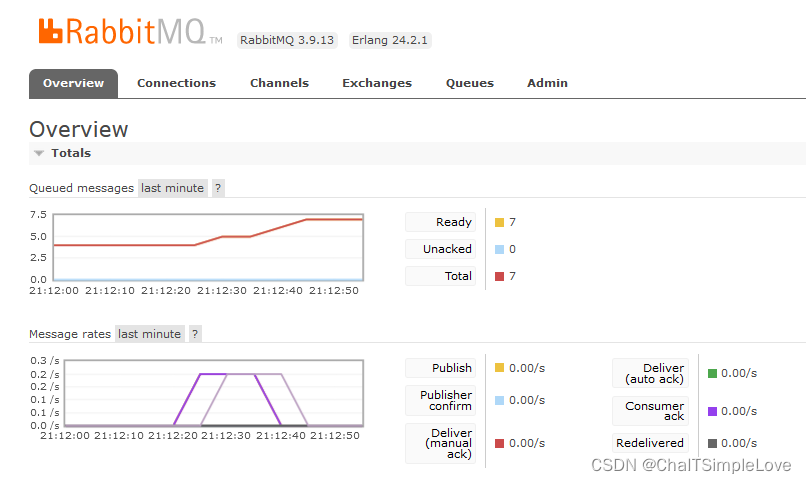Change Message rates last minute range
Viewport: 806px width, 483px height.
point(150,334)
